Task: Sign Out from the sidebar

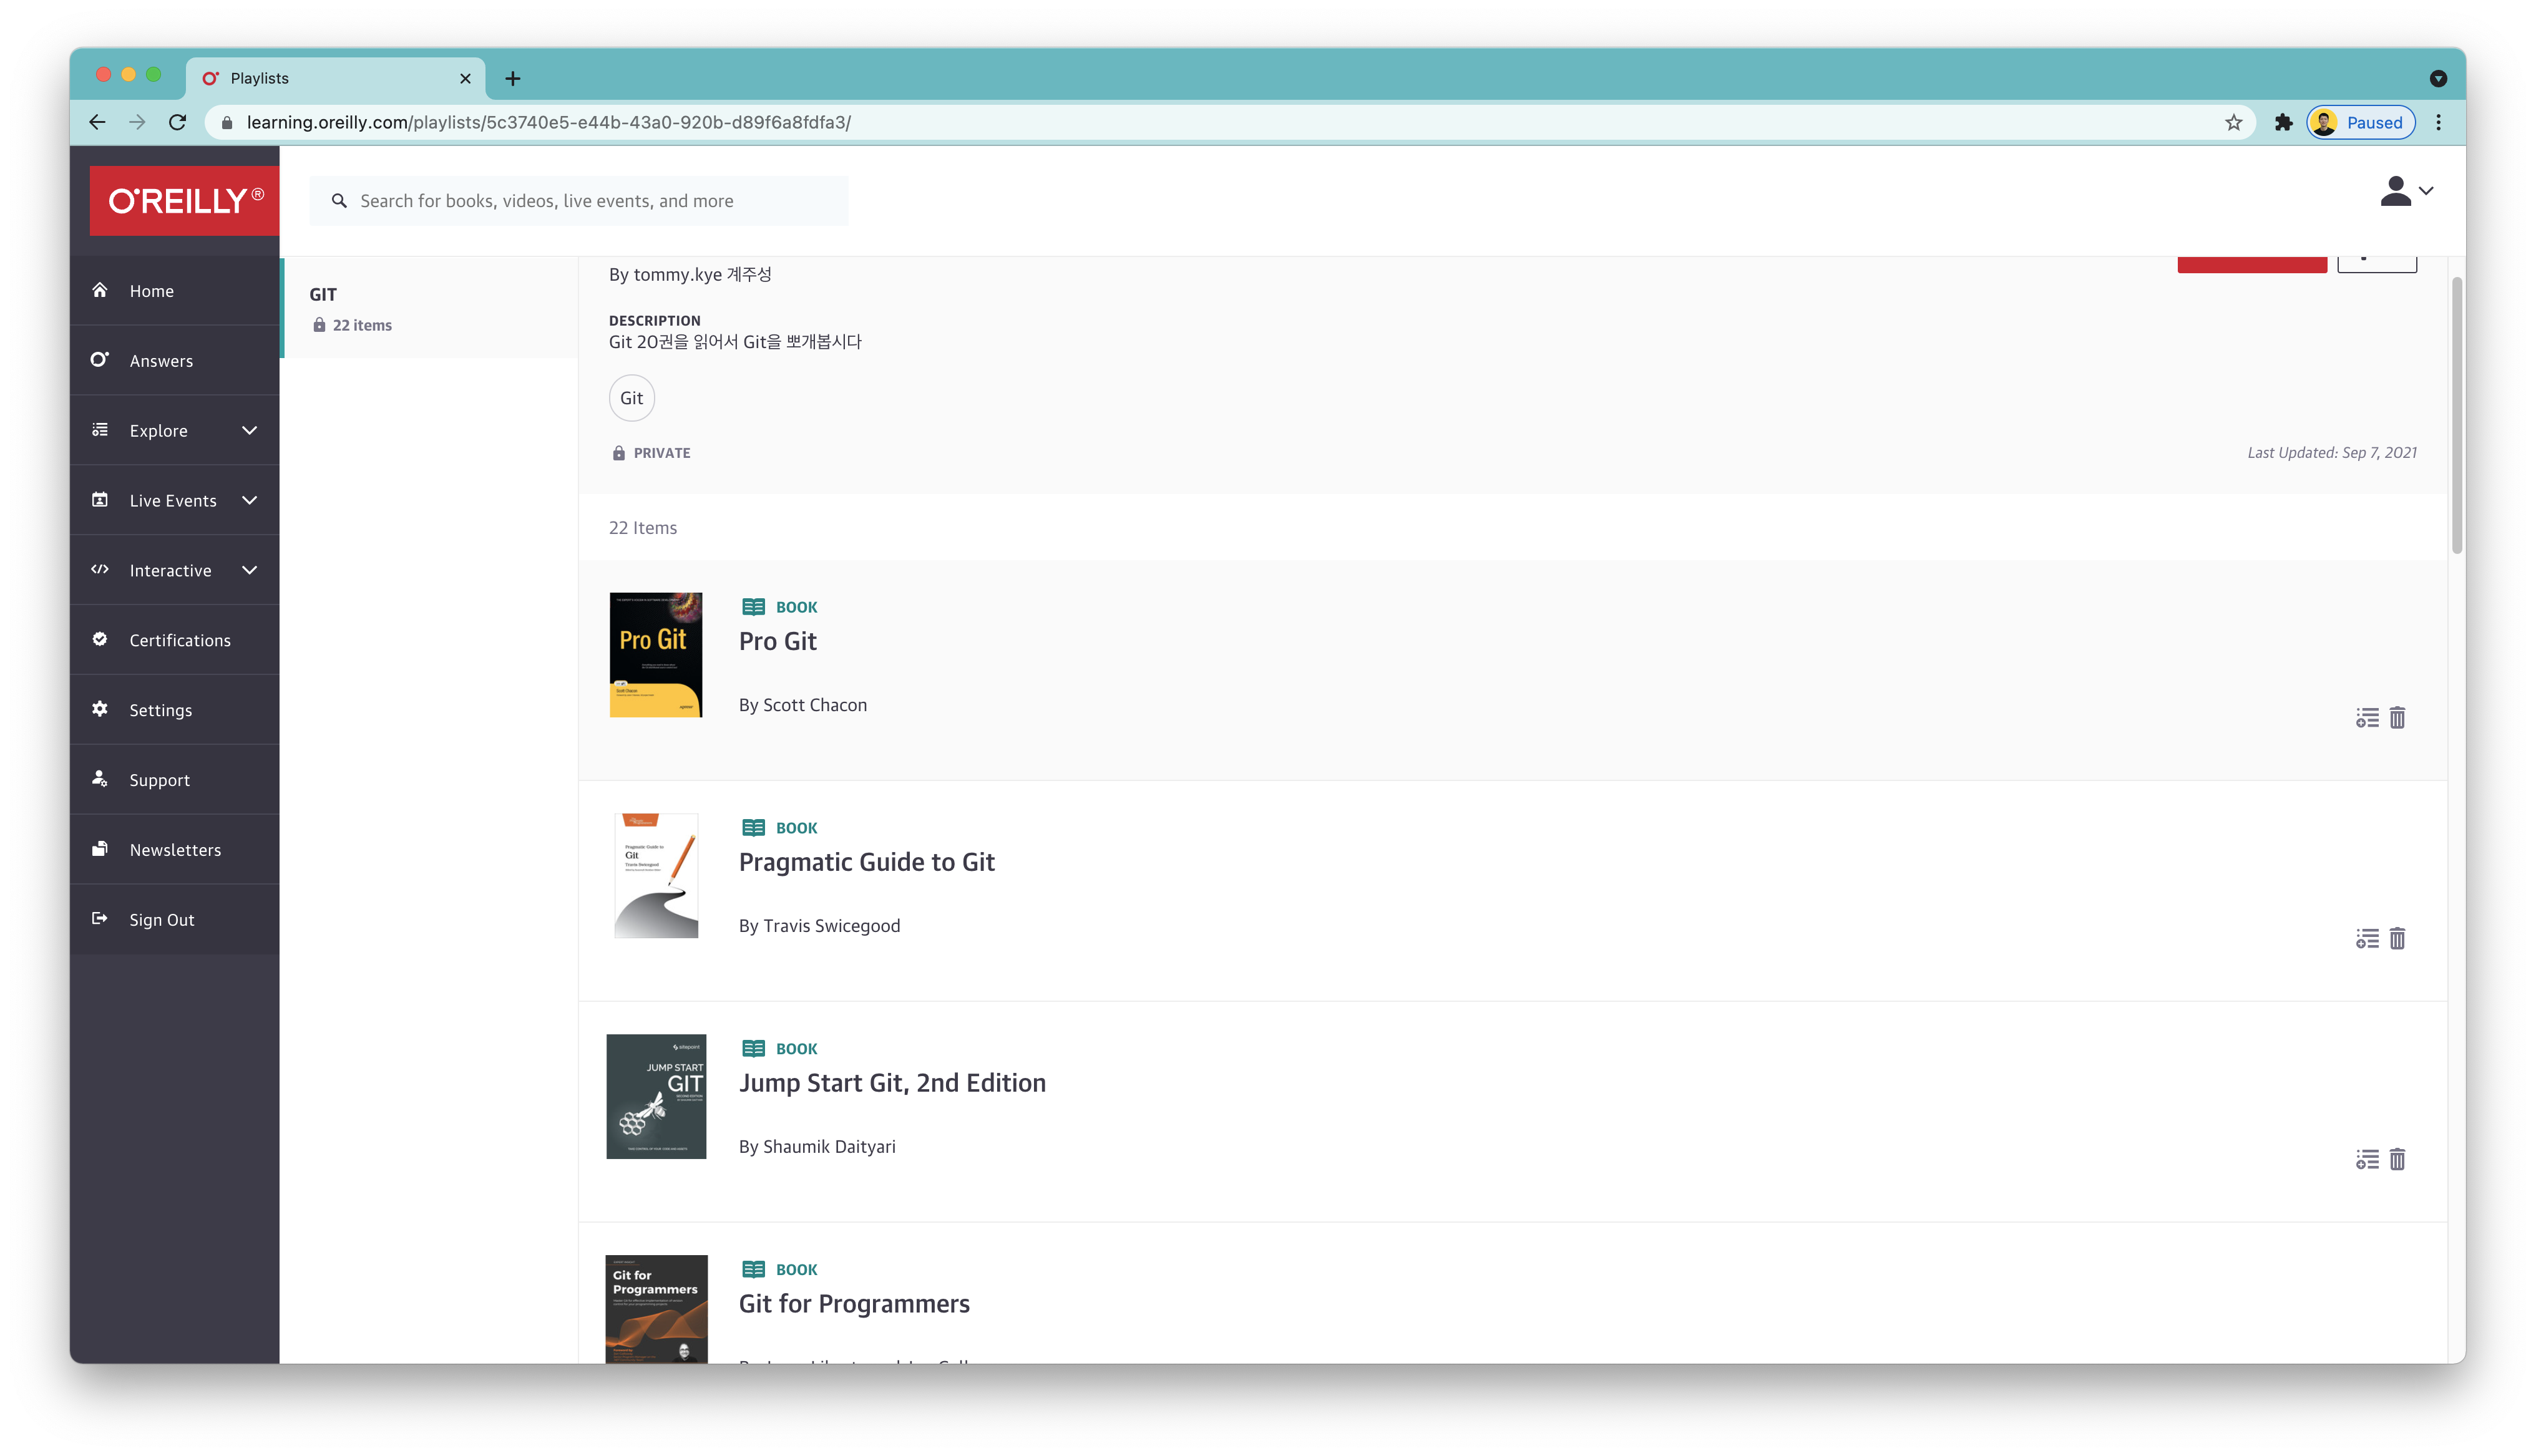Action: coord(175,920)
